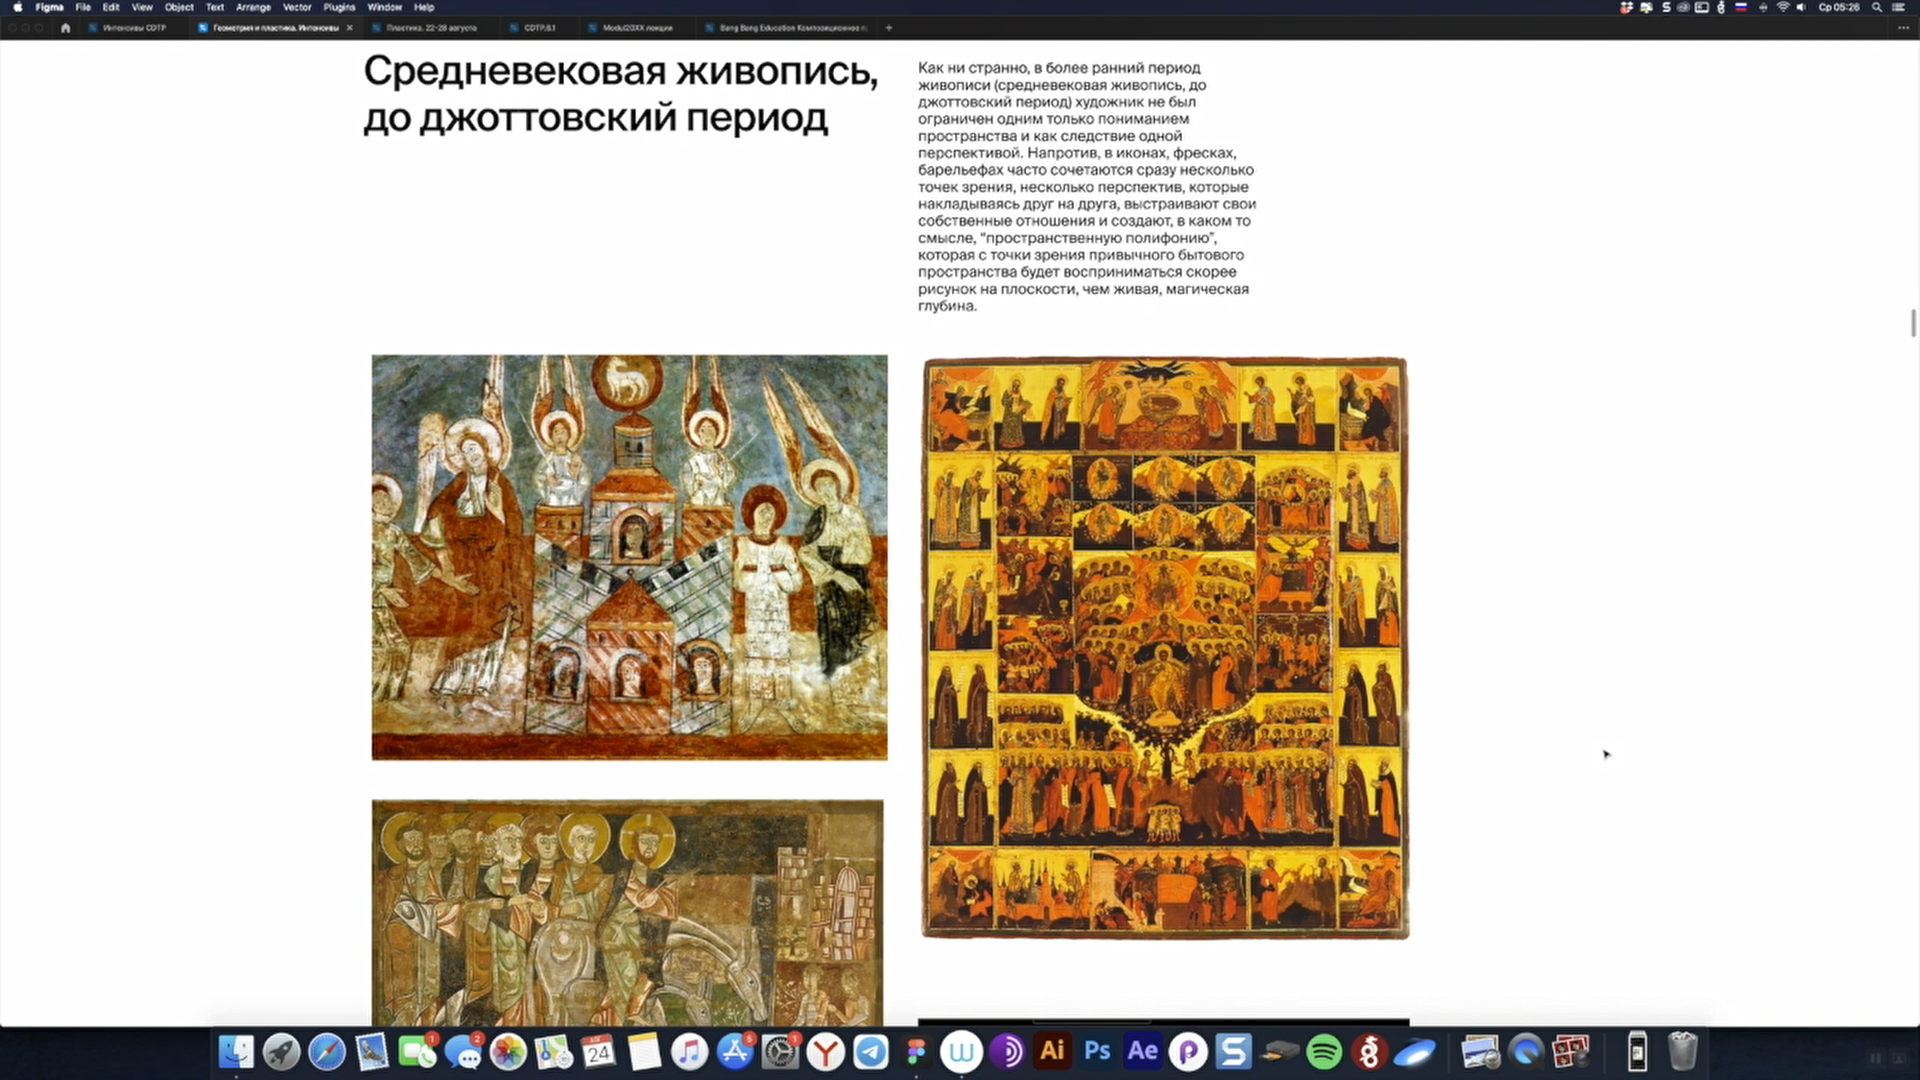The height and width of the screenshot is (1080, 1920).
Task: Open the Plugins menu
Action: [x=339, y=7]
